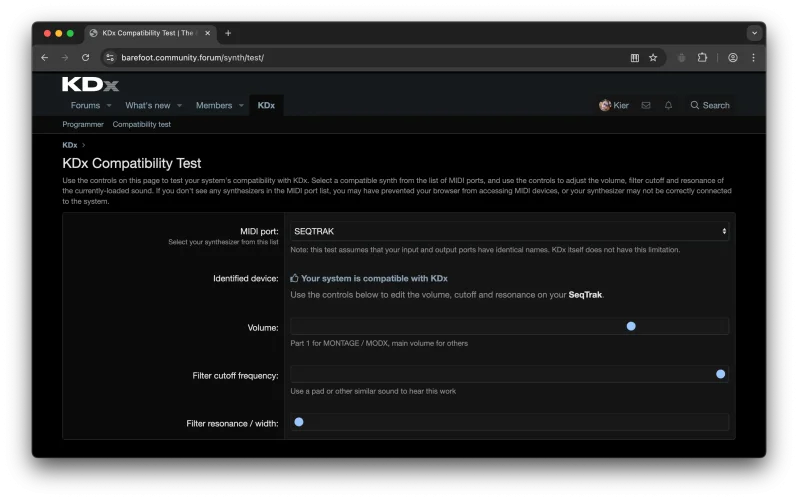The image size is (798, 500).
Task: Open Chrome three-dot menu
Action: click(x=753, y=58)
